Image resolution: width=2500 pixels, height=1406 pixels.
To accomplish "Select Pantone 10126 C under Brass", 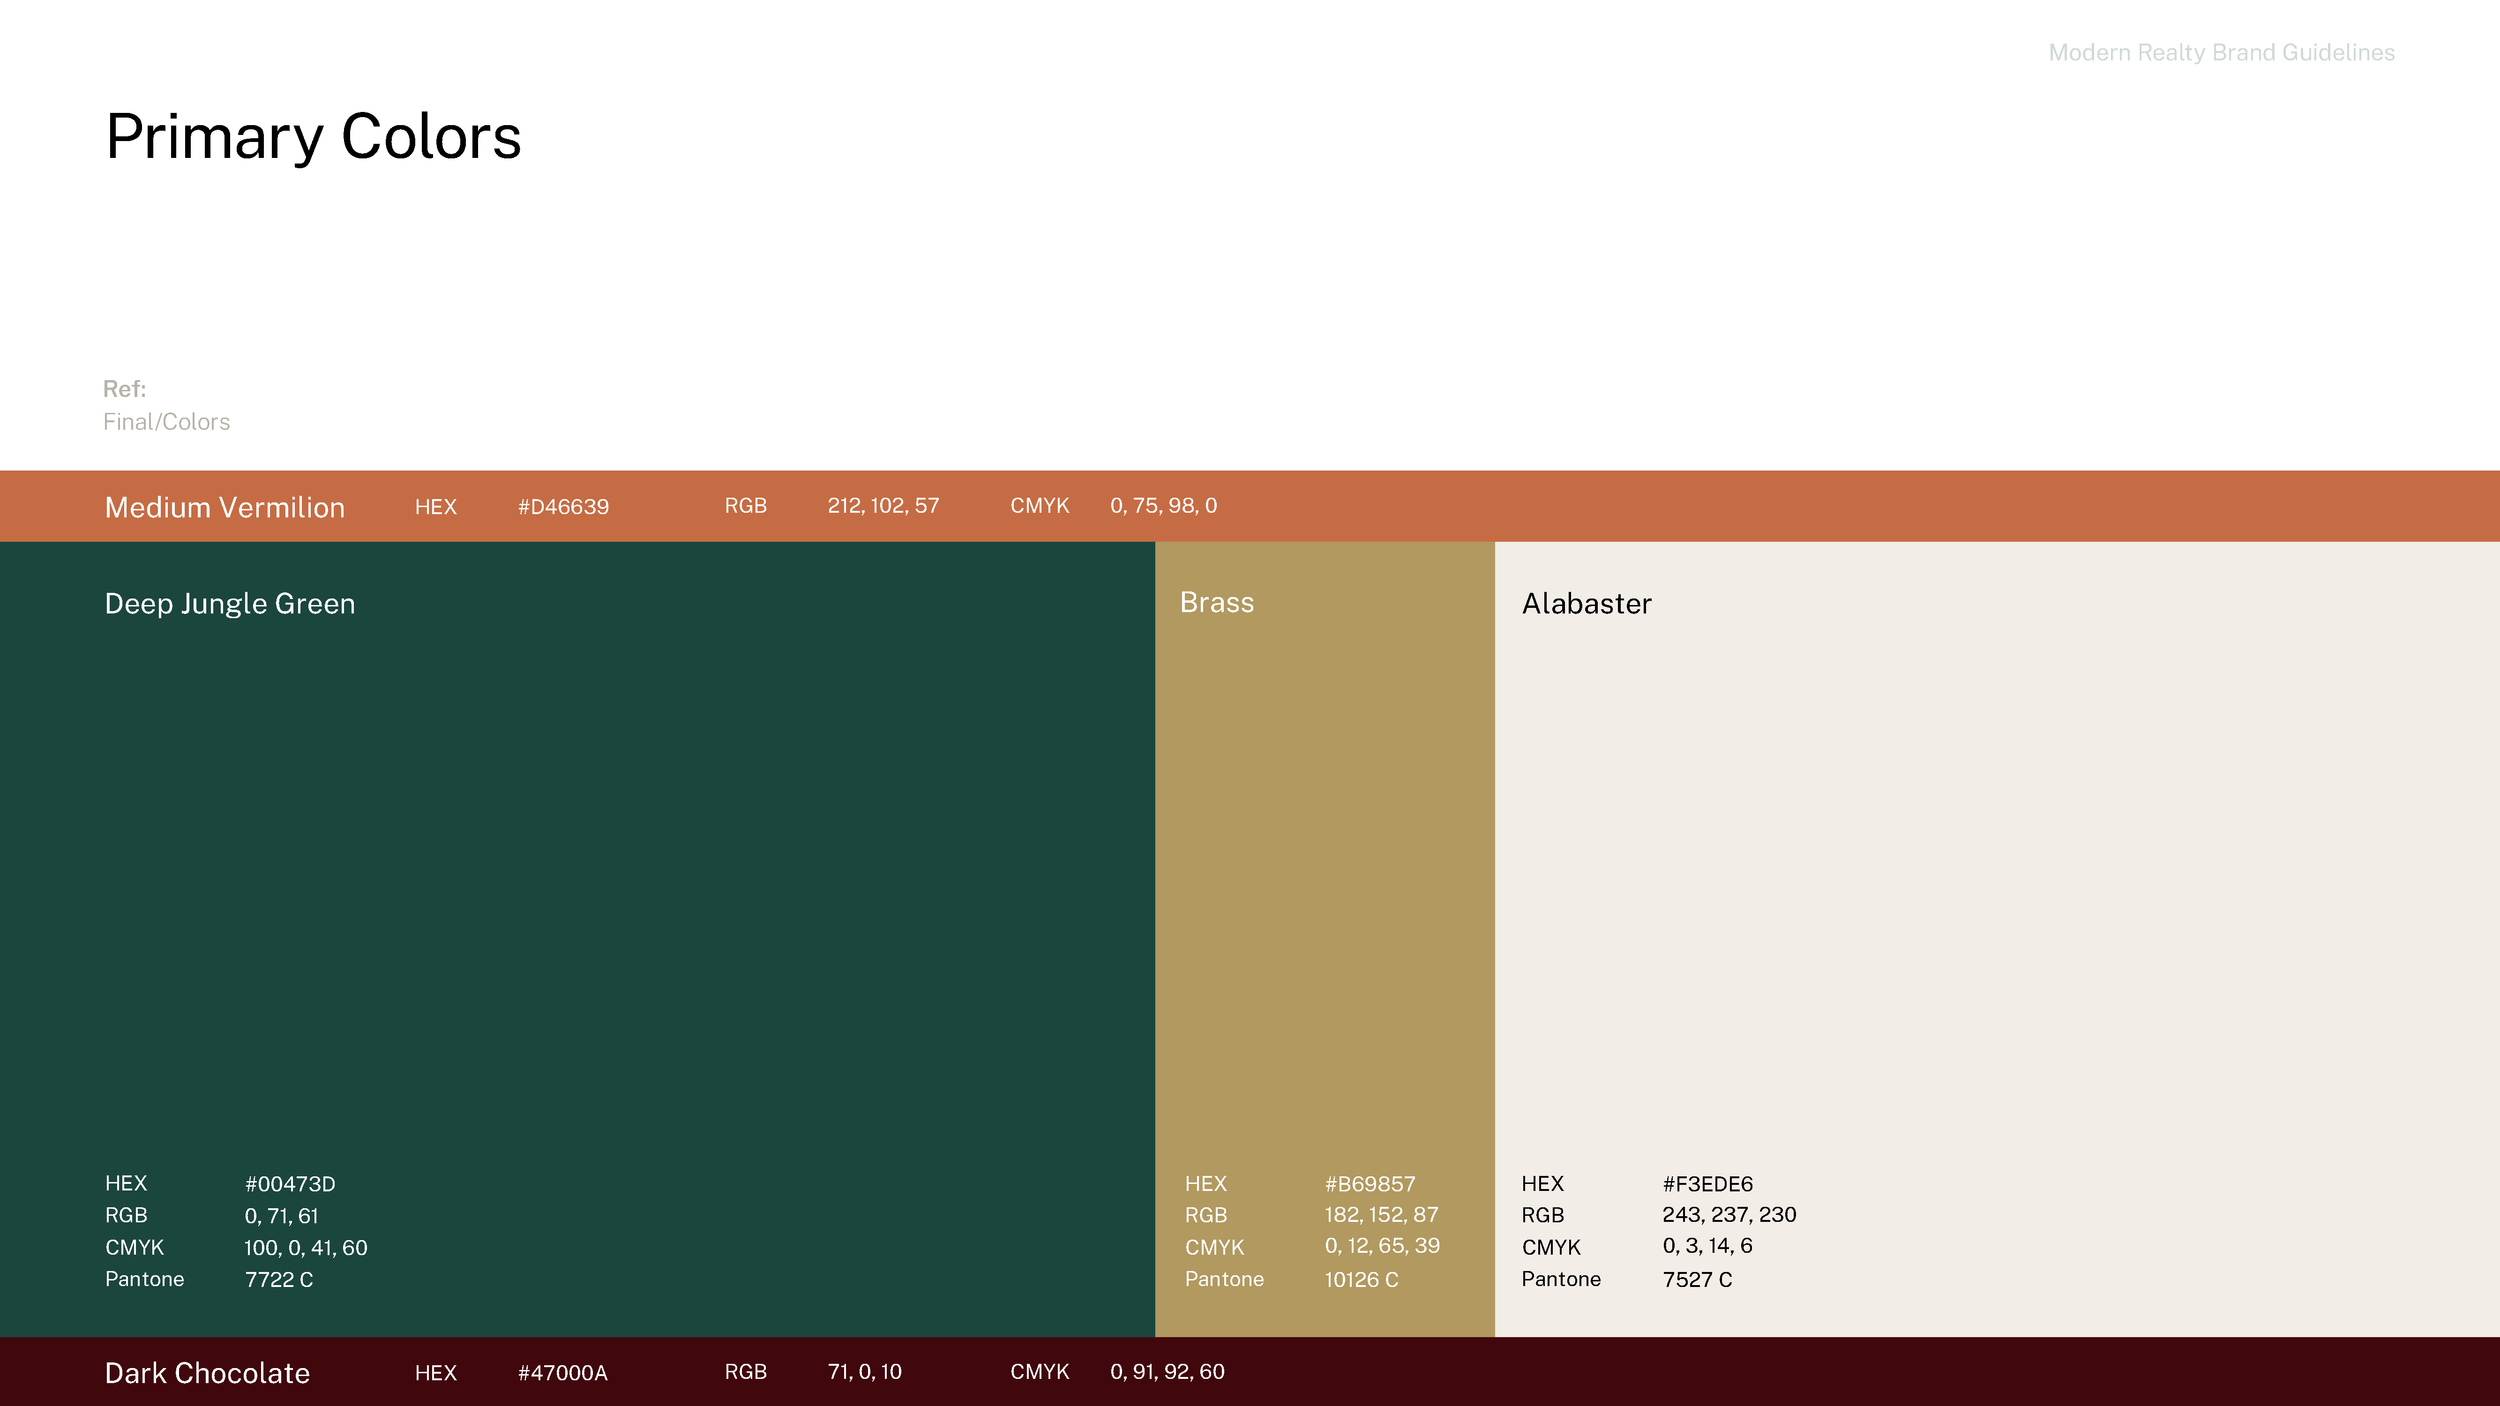I will point(1361,1279).
